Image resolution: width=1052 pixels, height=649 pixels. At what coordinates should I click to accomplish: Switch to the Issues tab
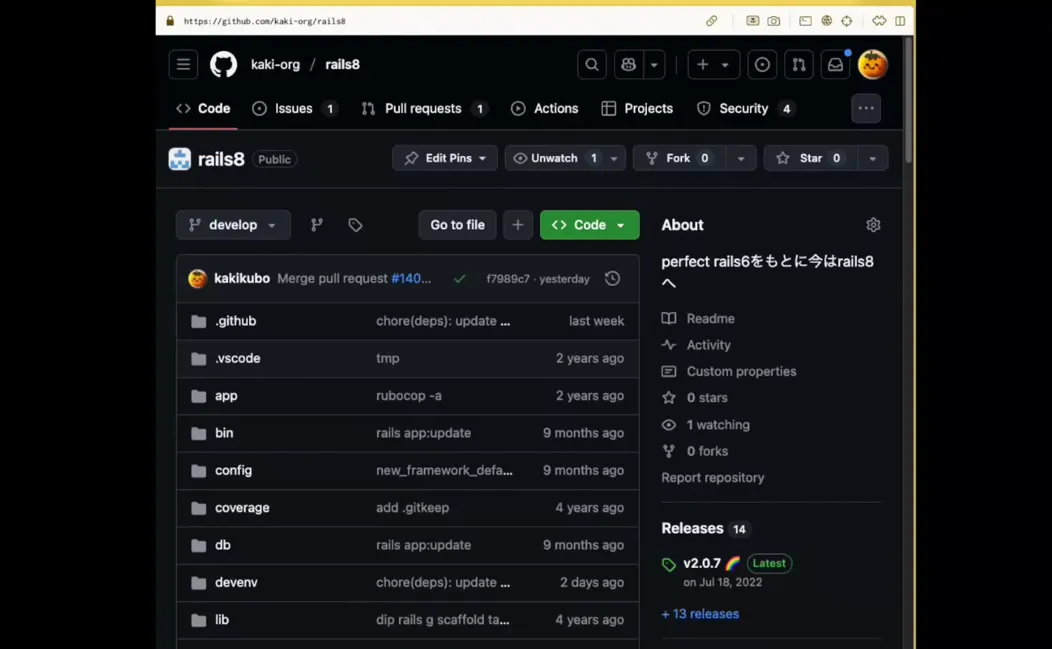click(x=295, y=109)
